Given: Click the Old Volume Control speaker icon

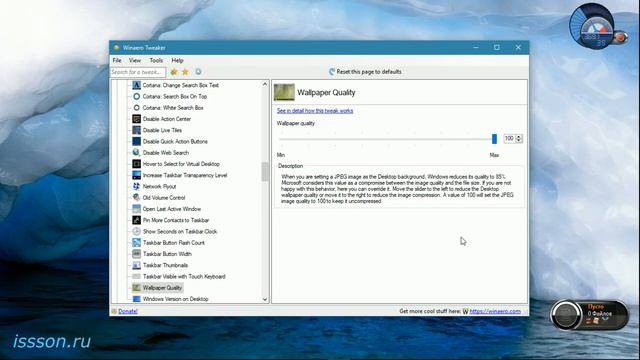Looking at the screenshot, I should 136,198.
